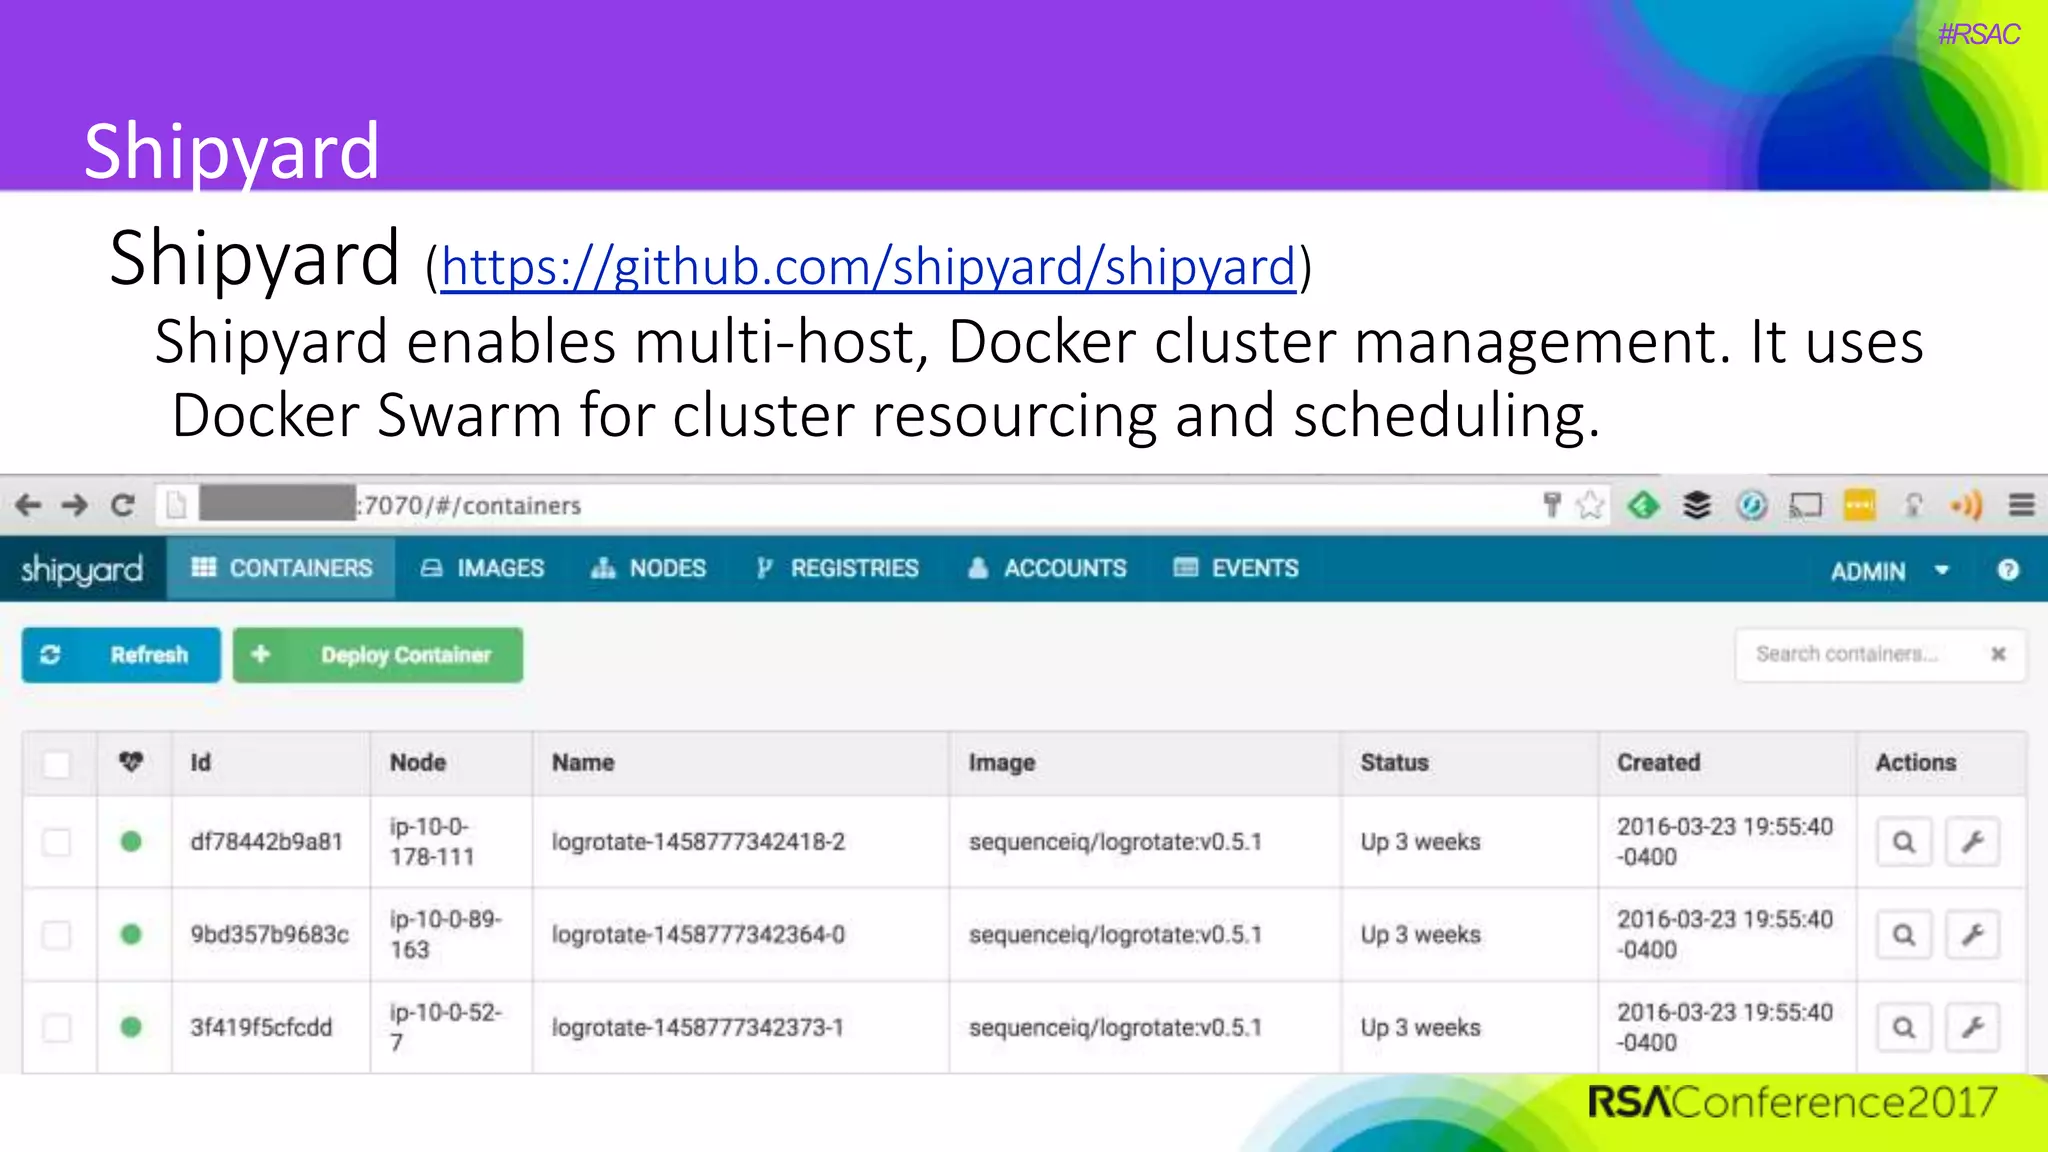Click the shipyard logo
This screenshot has height=1152, width=2048.
coord(82,569)
